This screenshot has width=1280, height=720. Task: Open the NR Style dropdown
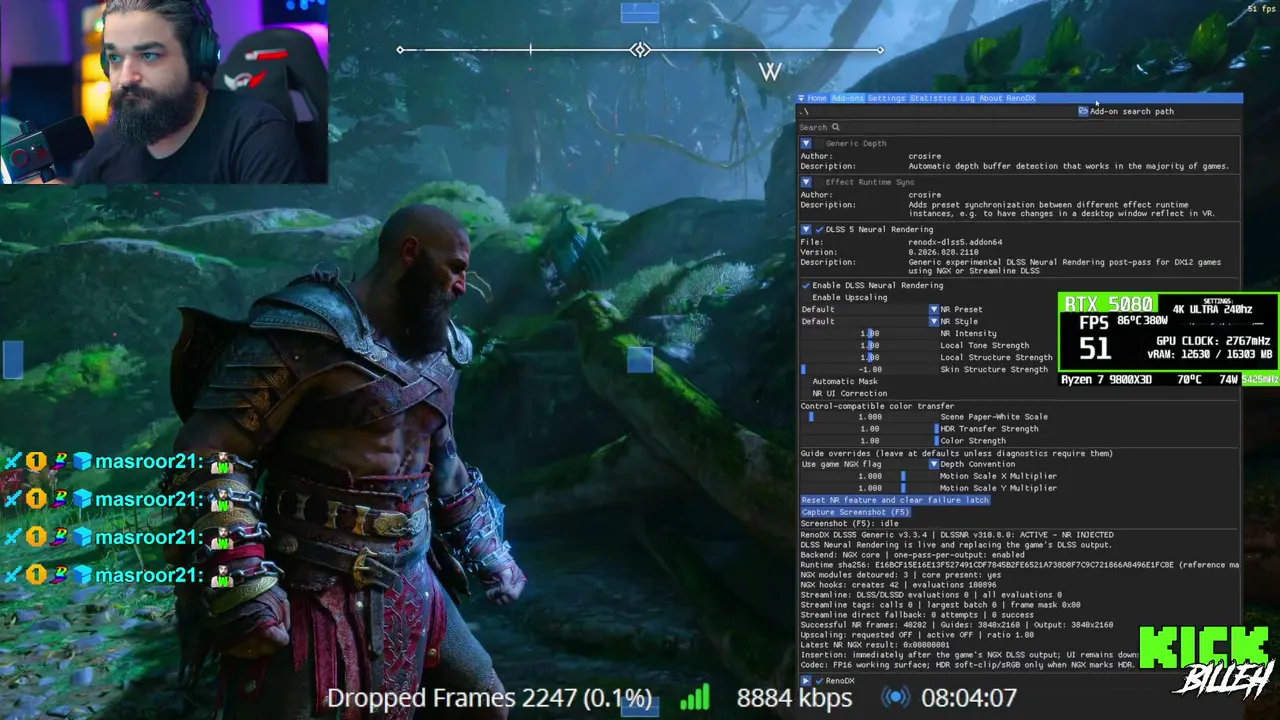[x=869, y=321]
